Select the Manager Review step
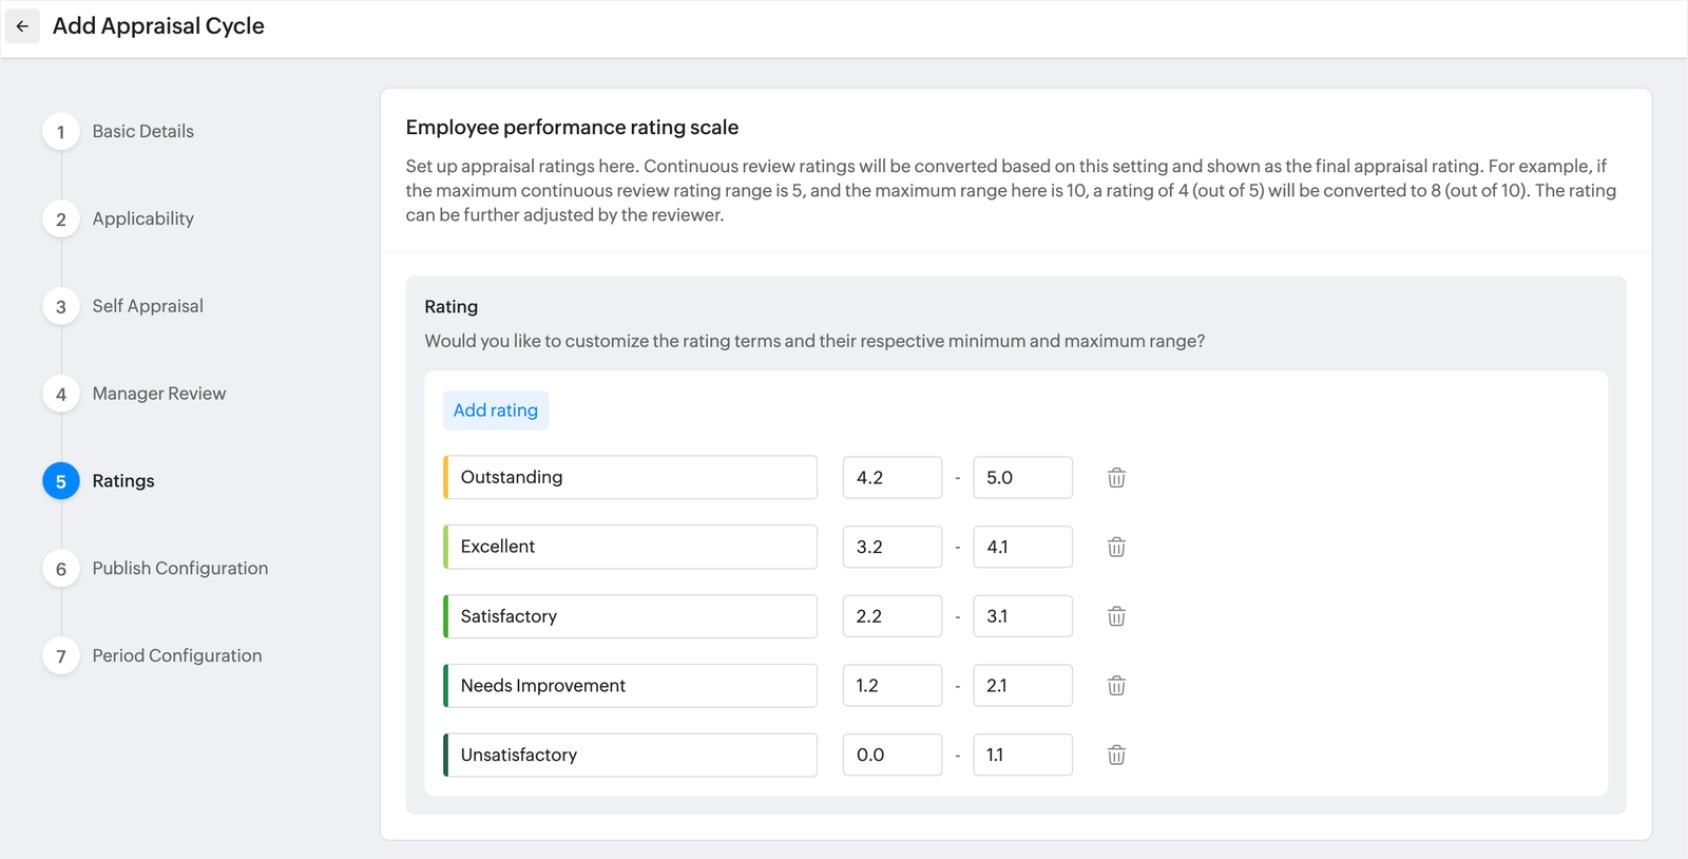 coord(159,394)
